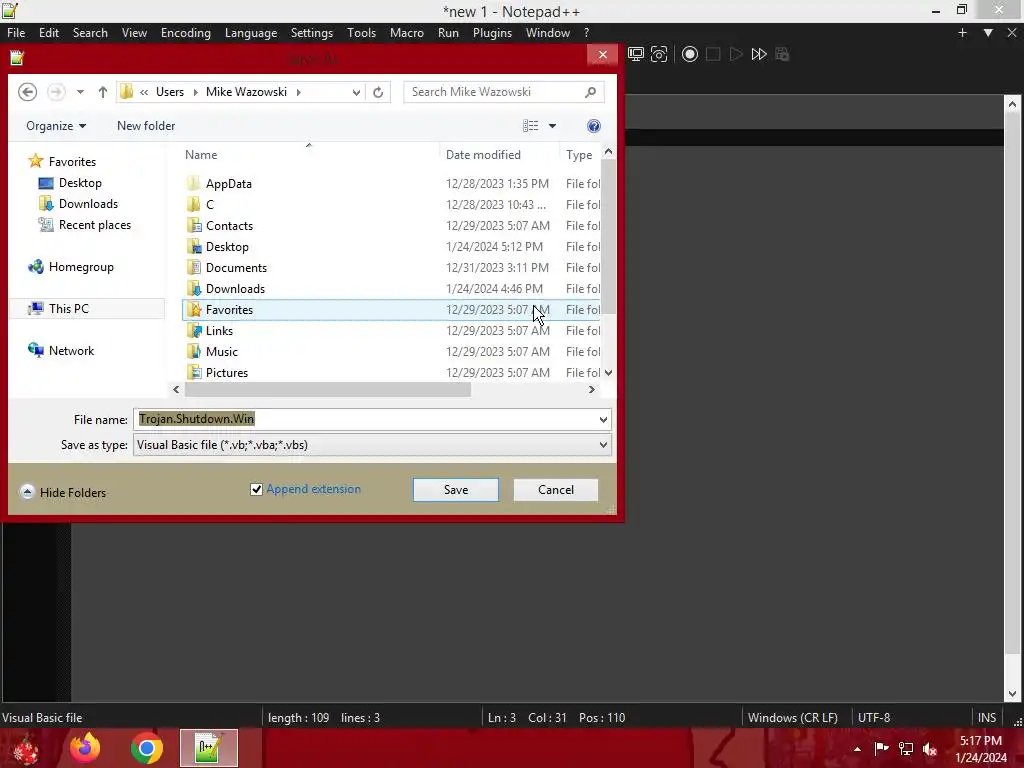Image resolution: width=1024 pixels, height=768 pixels.
Task: Select the Pictures folder
Action: (227, 372)
